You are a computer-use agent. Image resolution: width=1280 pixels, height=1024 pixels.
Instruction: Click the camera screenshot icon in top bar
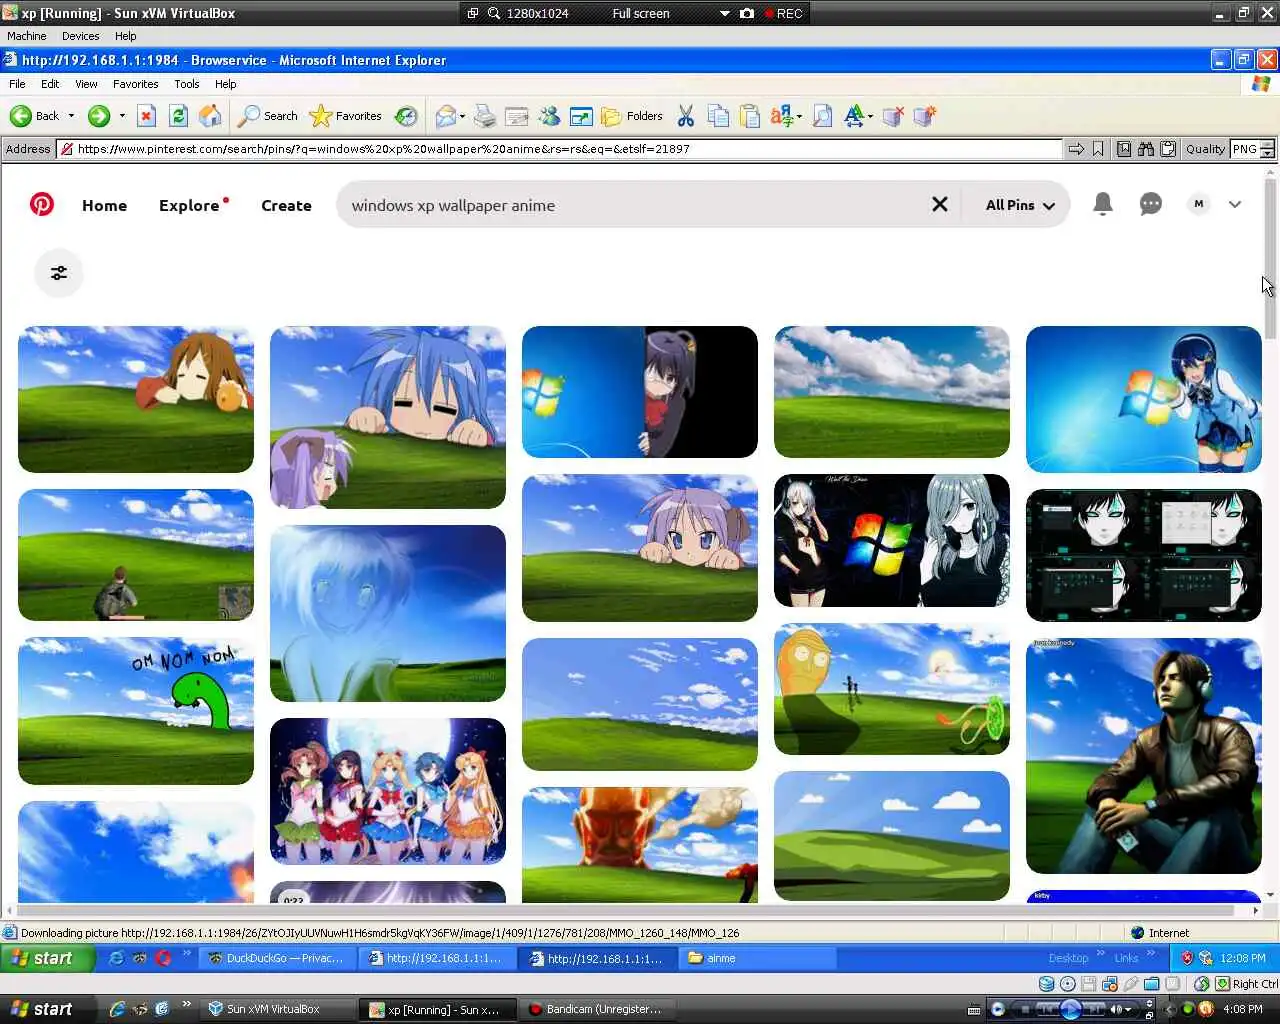click(x=747, y=14)
